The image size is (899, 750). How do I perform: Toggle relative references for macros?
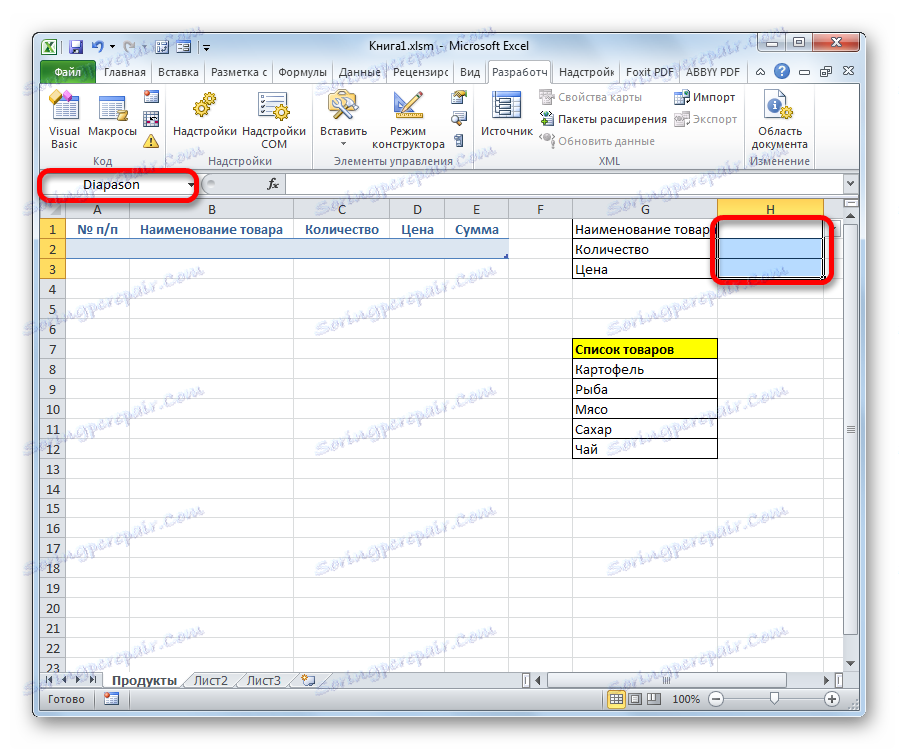pyautogui.click(x=151, y=119)
